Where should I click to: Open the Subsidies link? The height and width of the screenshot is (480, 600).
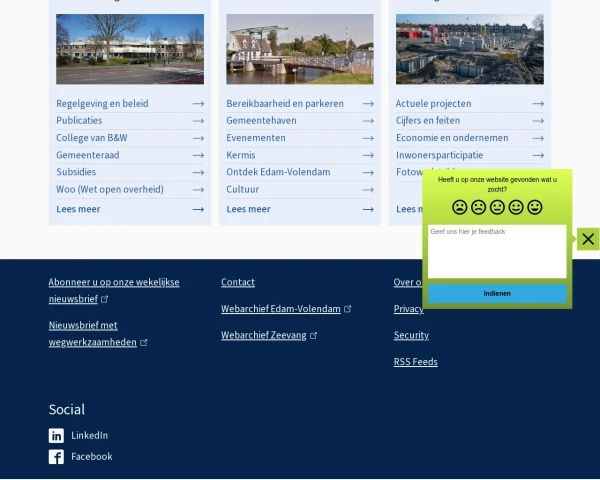[x=76, y=172]
